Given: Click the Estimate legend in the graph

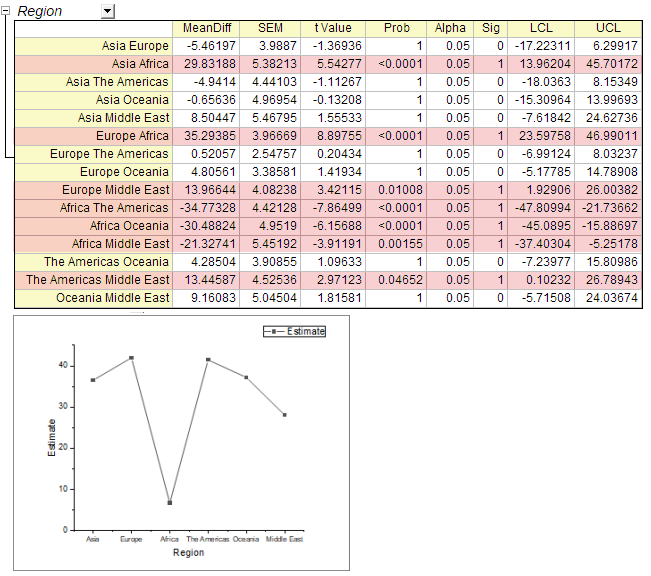Looking at the screenshot, I should [x=293, y=331].
